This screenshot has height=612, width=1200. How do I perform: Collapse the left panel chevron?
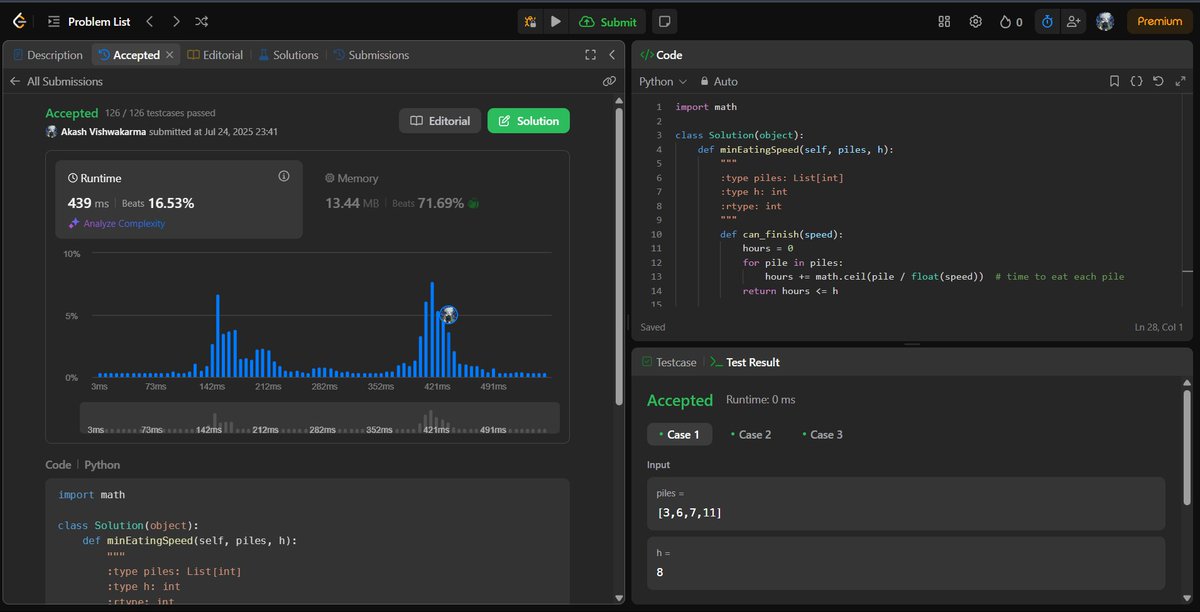pyautogui.click(x=613, y=55)
